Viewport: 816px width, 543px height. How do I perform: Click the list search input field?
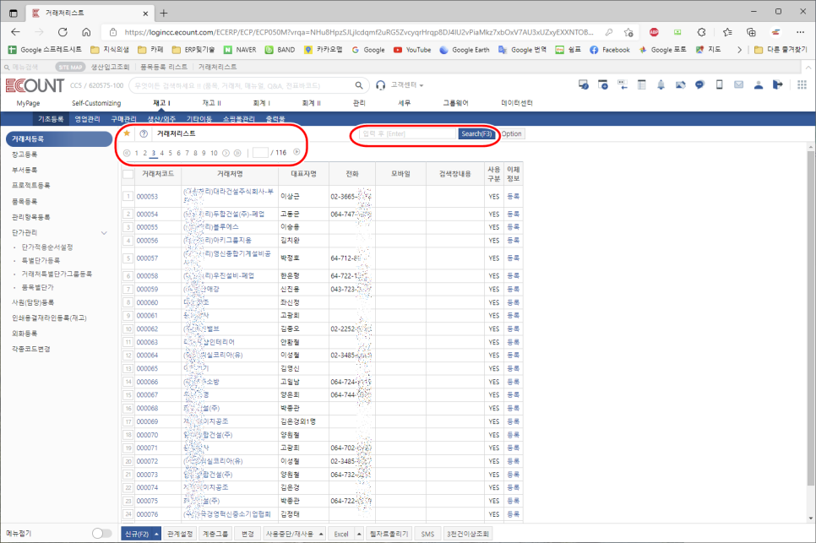(409, 134)
